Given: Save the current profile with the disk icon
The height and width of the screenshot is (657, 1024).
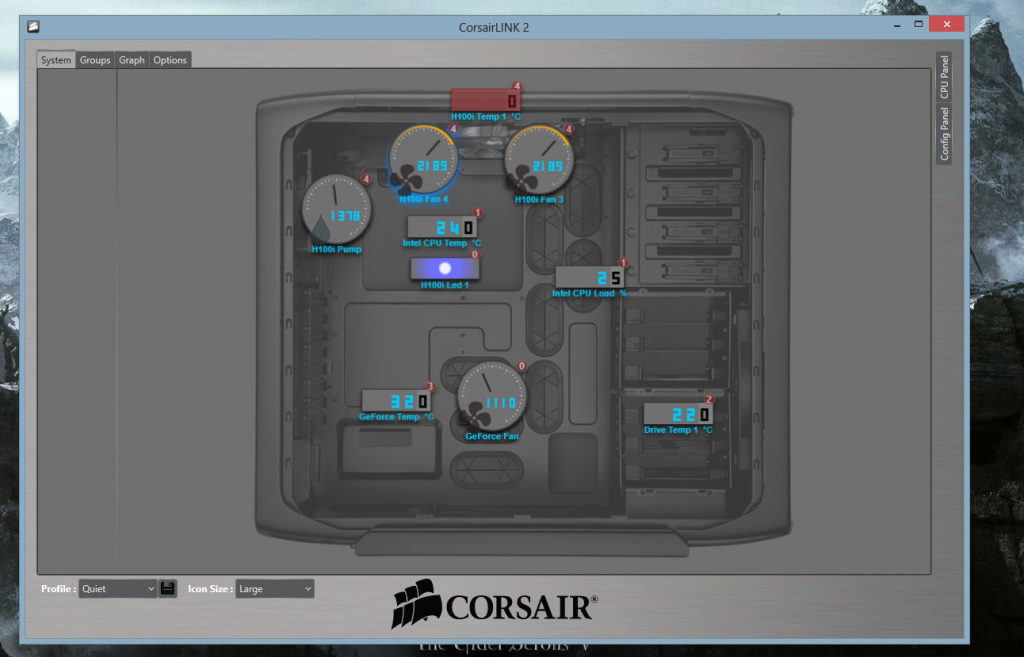Looking at the screenshot, I should (167, 588).
